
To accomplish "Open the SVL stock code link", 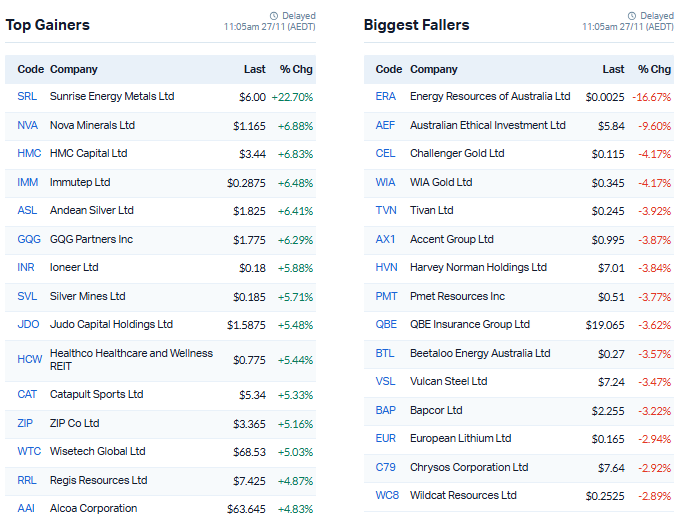I will coord(27,296).
